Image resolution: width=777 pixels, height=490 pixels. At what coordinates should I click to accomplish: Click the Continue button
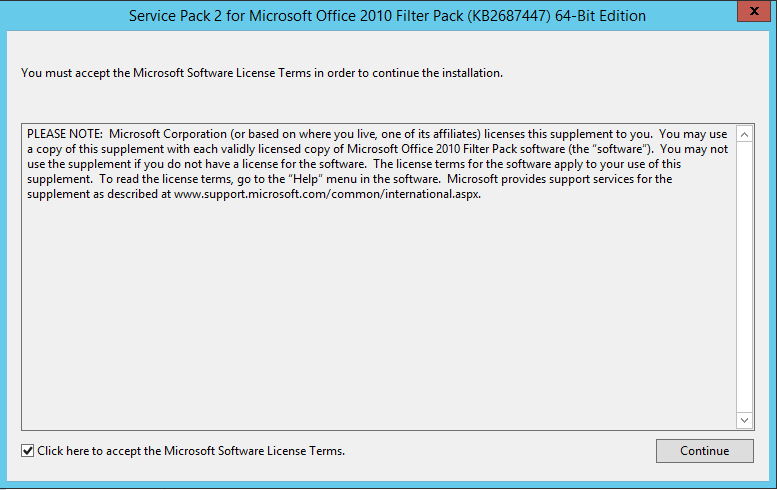(705, 451)
